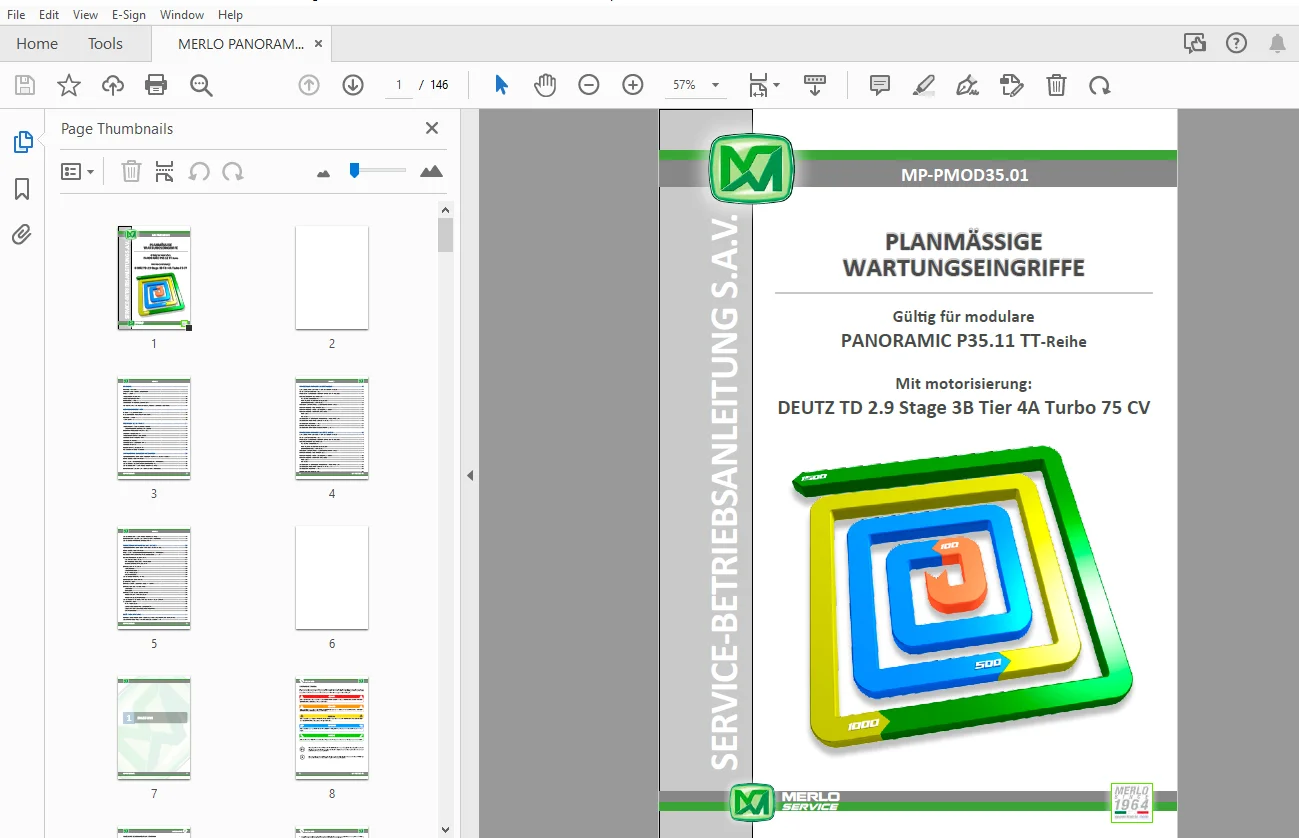Open the sign document tool

coord(968,85)
